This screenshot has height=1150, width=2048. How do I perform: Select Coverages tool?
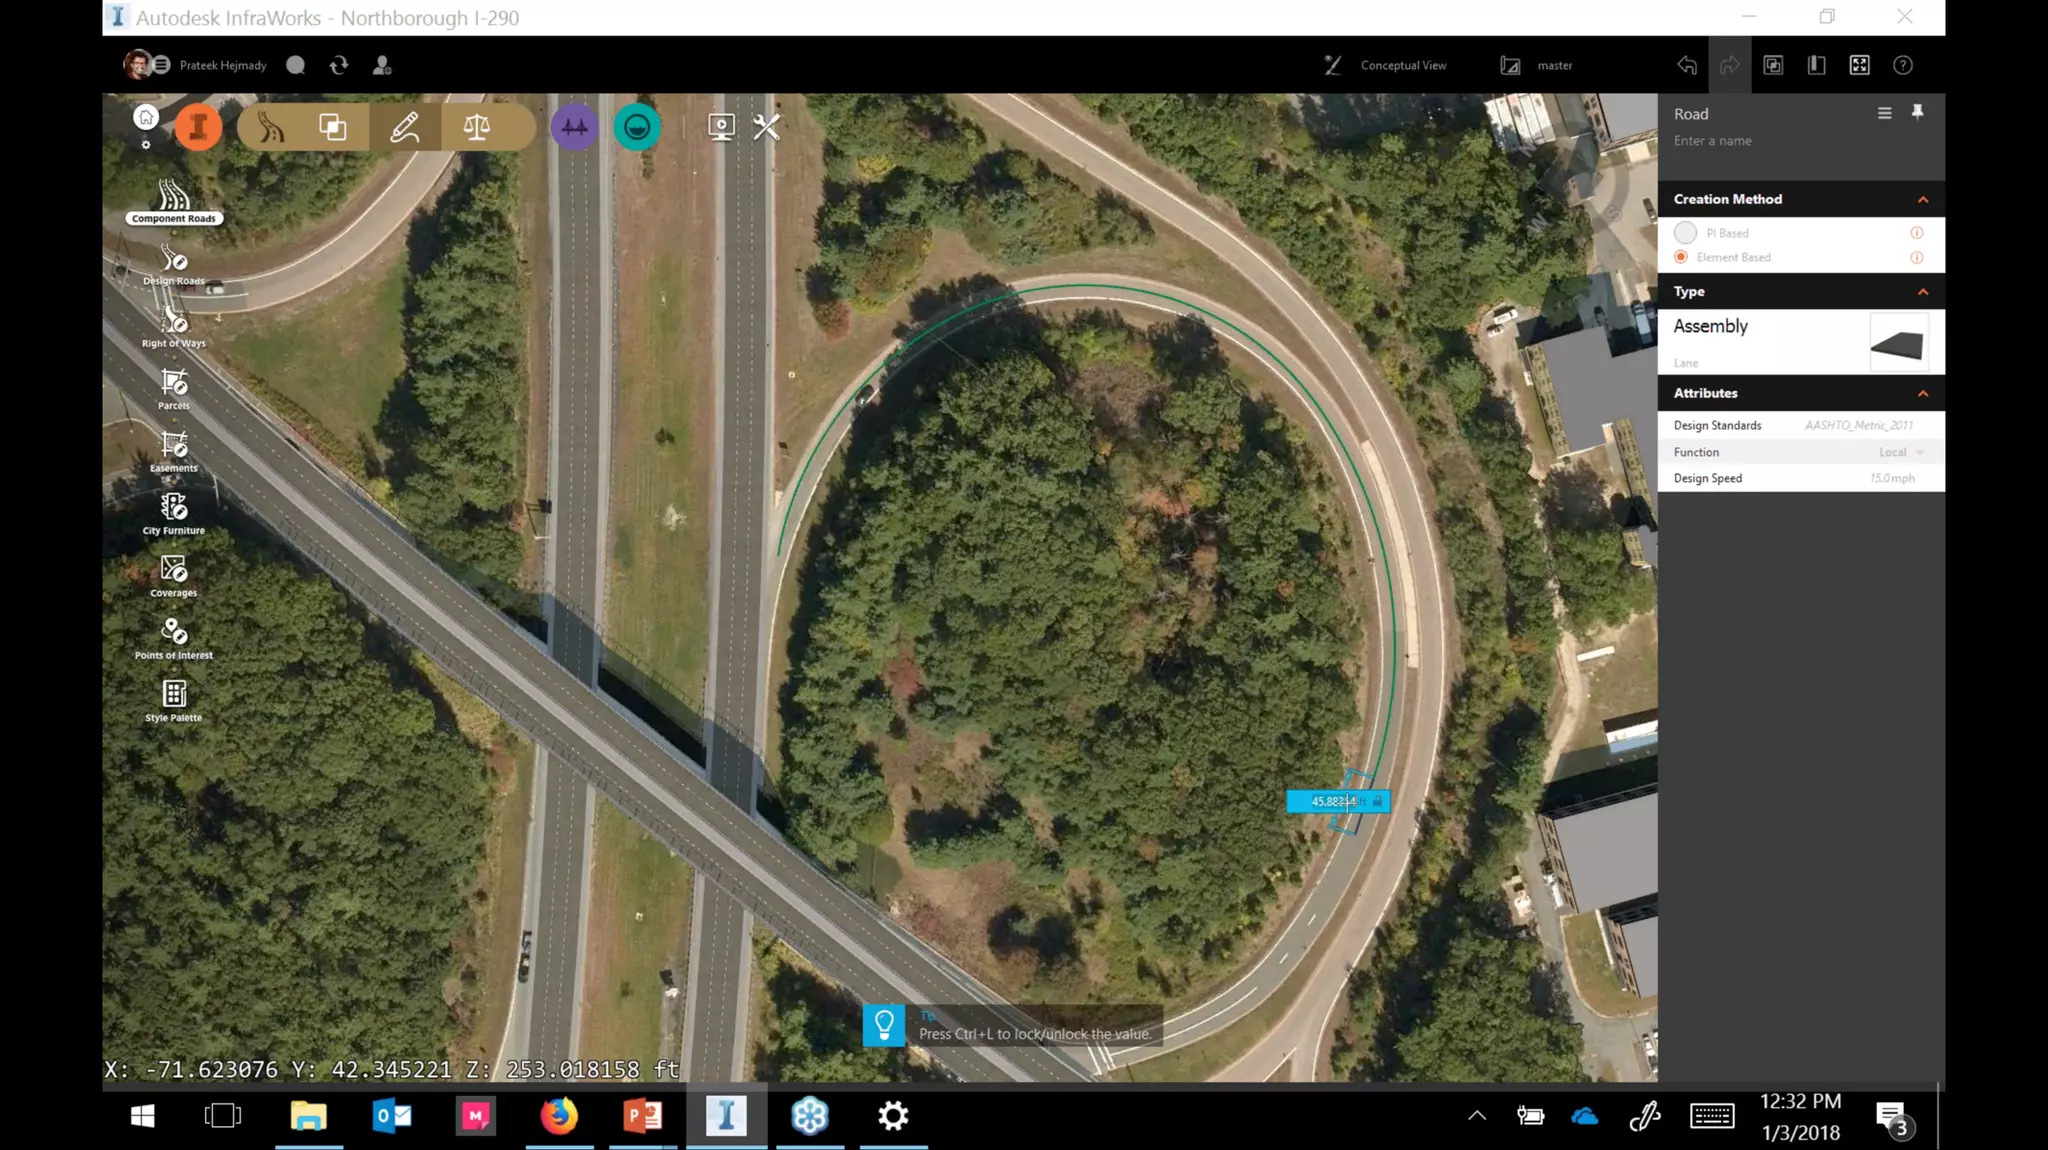(x=174, y=576)
